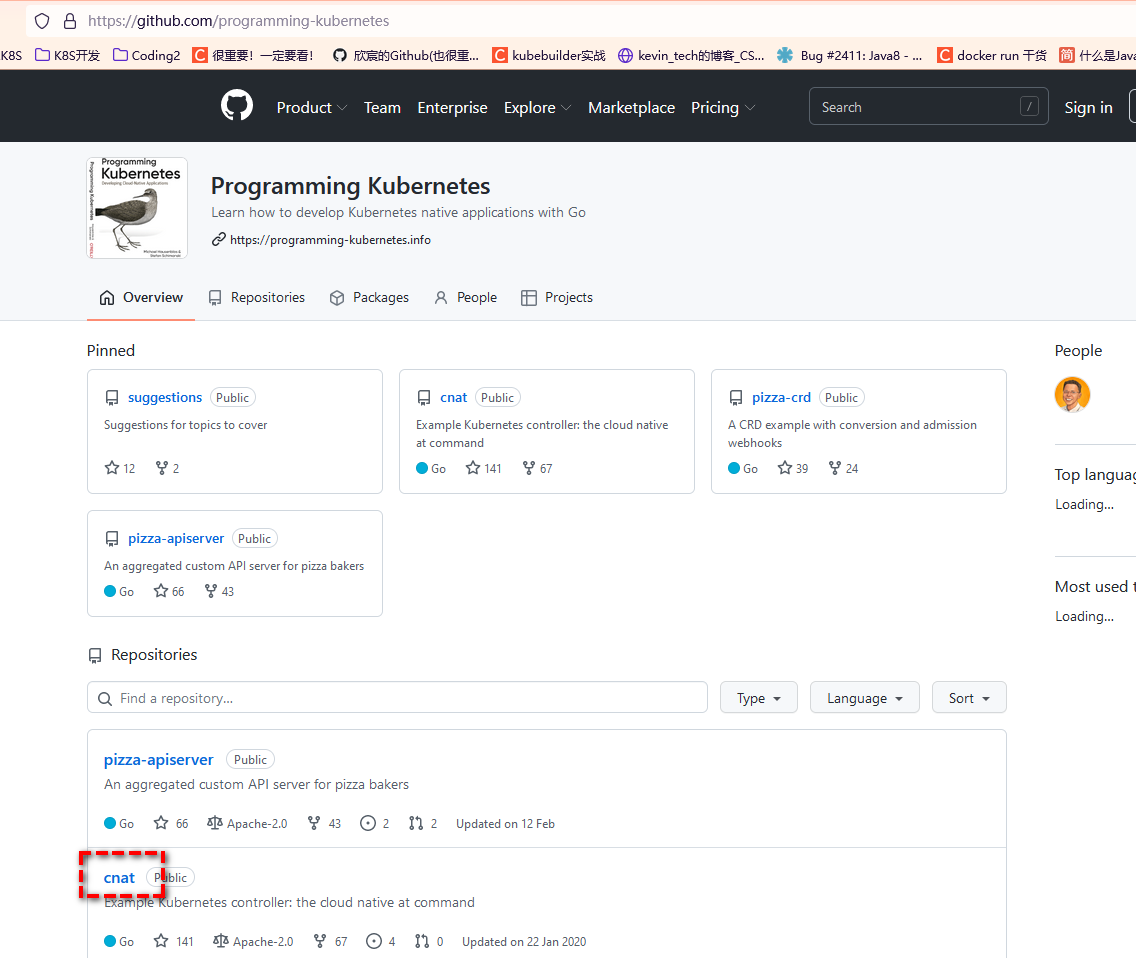Open the pinned suggestions repository
1136x958 pixels.
tap(164, 397)
